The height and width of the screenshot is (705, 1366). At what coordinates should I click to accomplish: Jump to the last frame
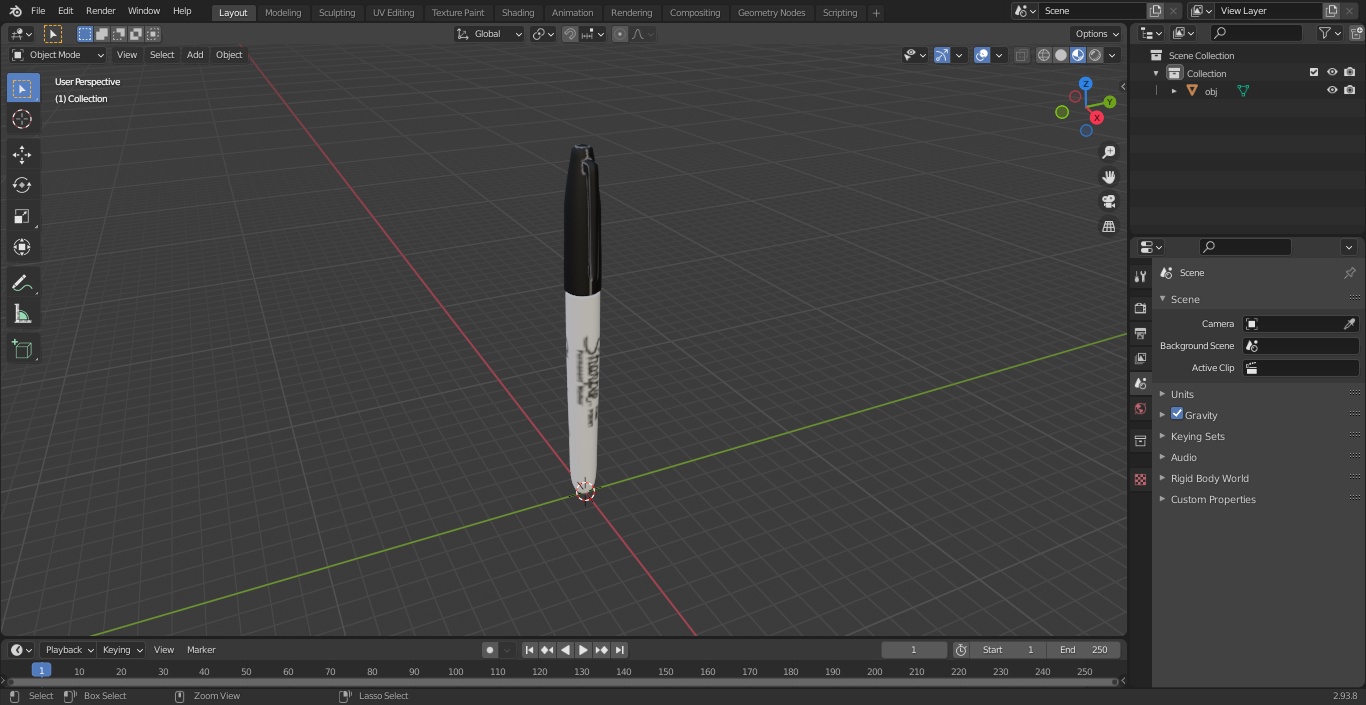click(x=619, y=650)
